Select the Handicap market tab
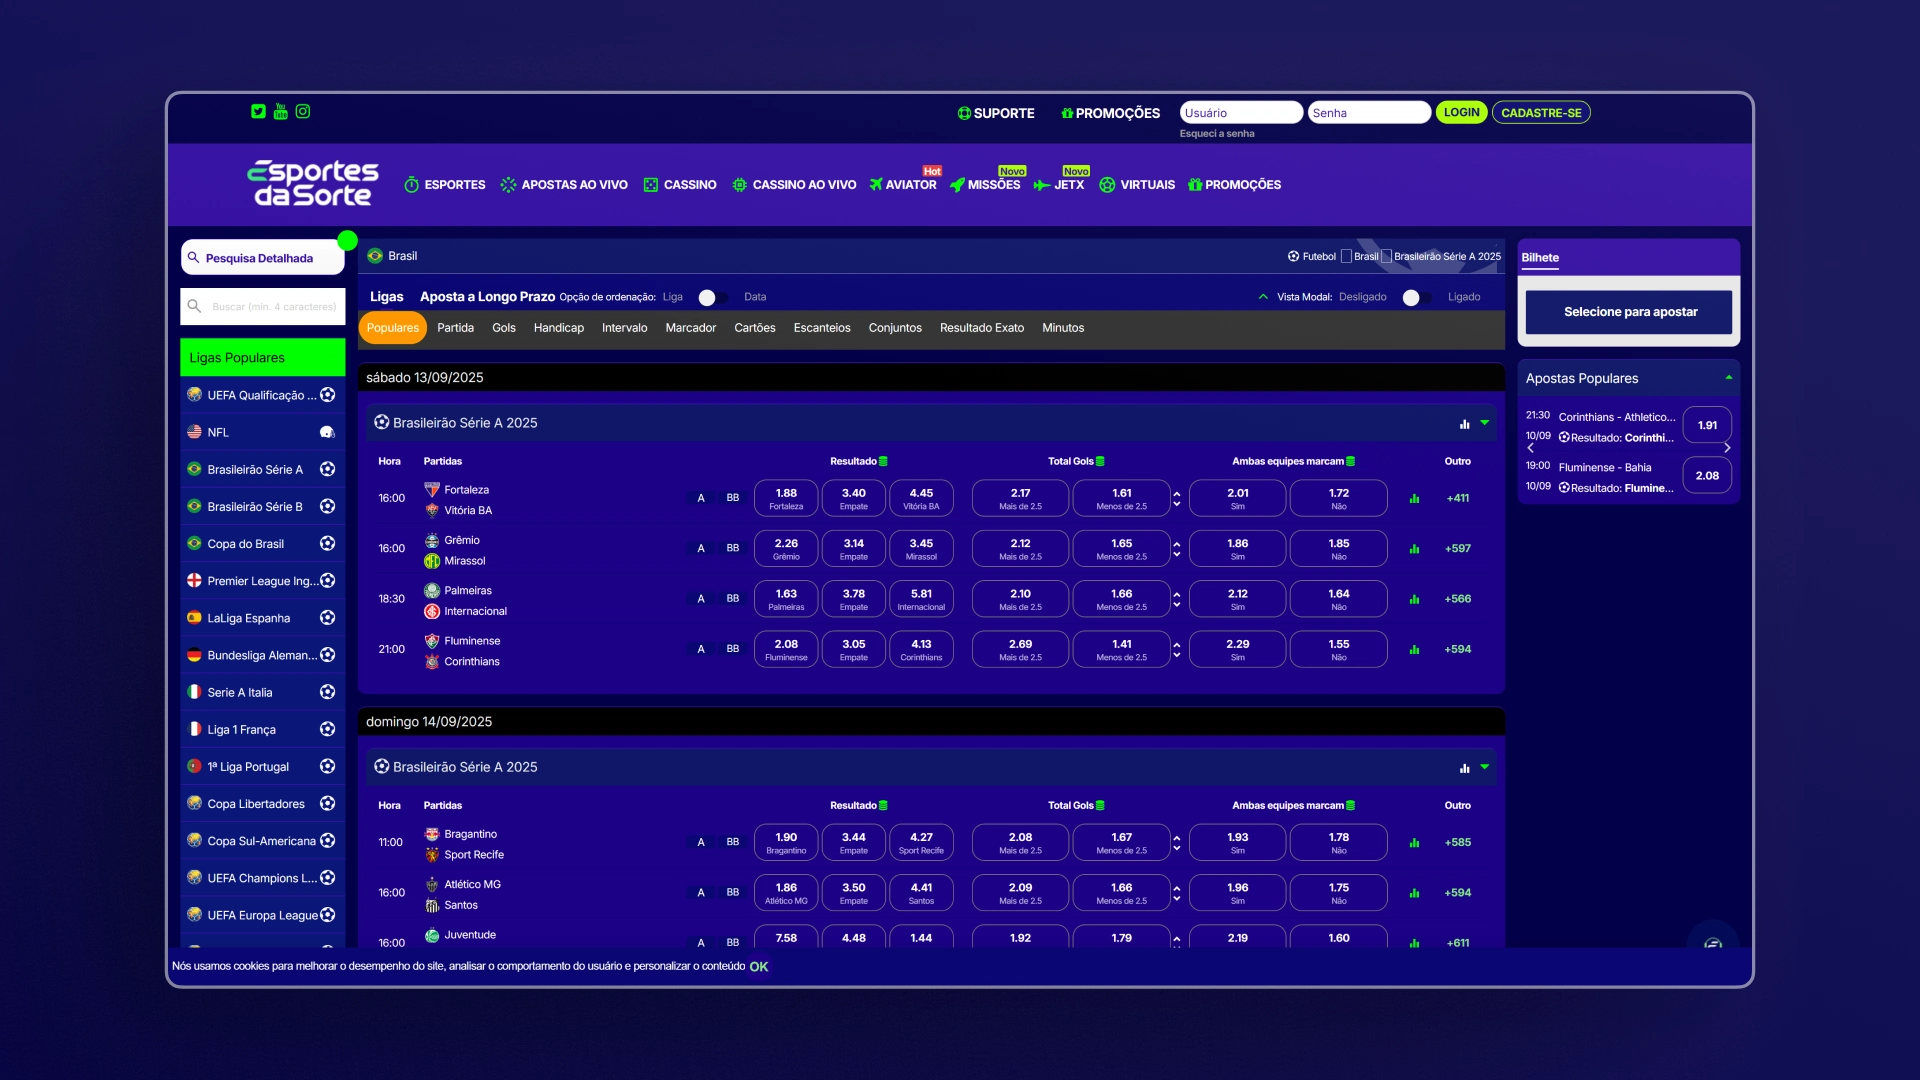This screenshot has width=1920, height=1080. pos(558,328)
